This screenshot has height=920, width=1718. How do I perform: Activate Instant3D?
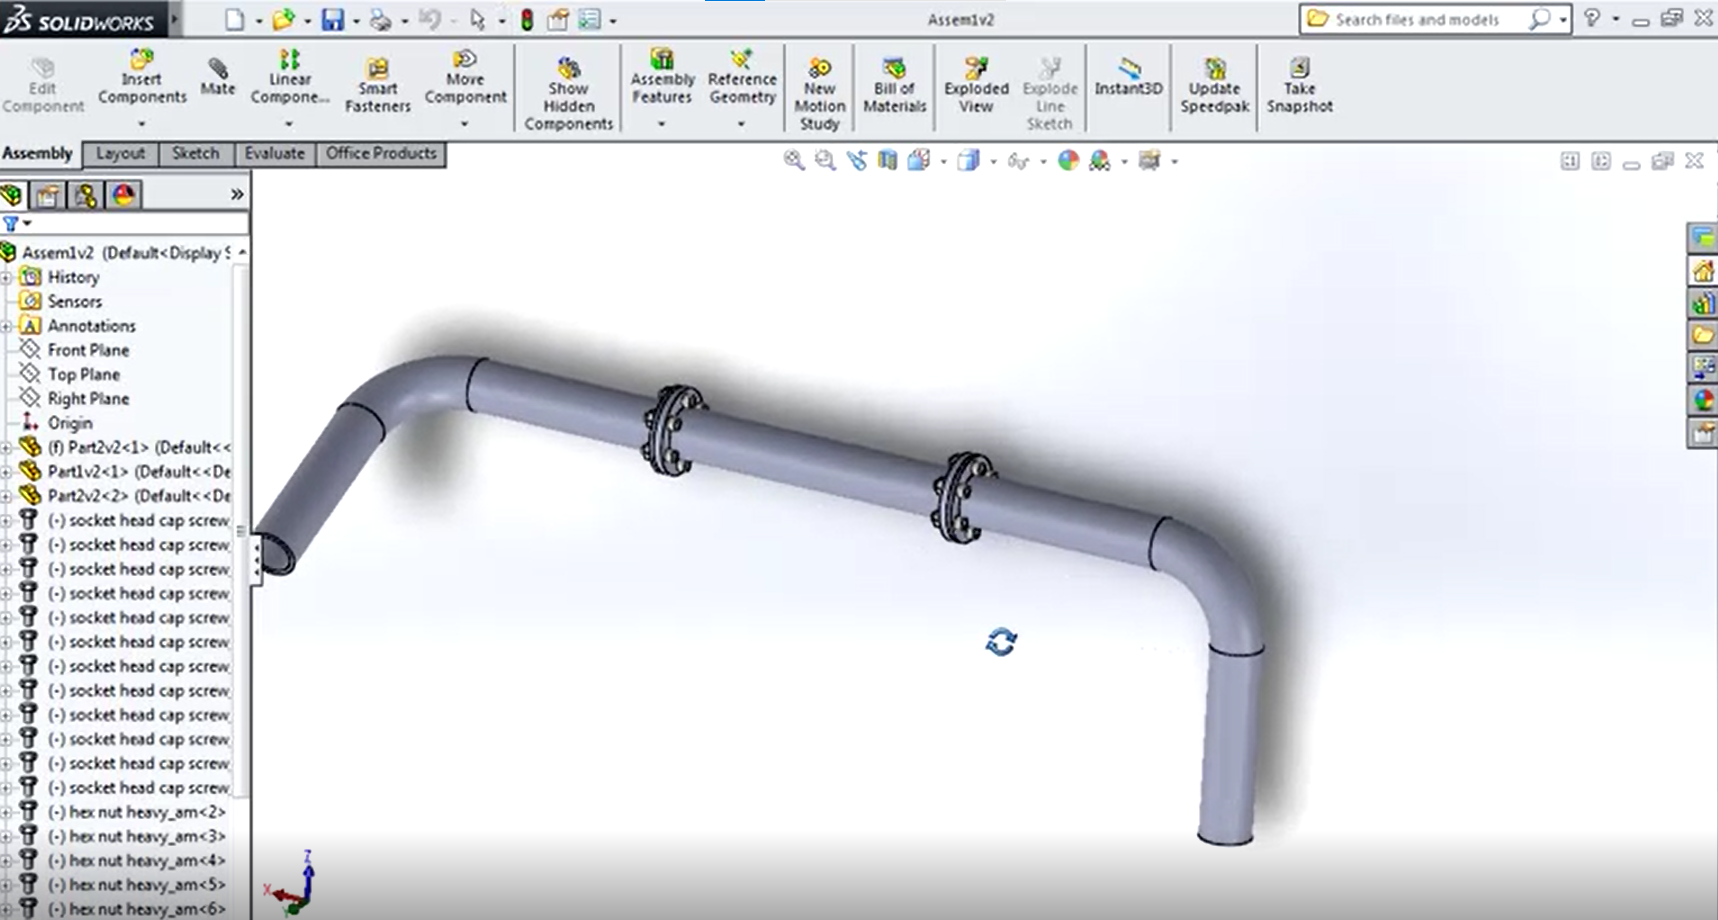coord(1128,80)
